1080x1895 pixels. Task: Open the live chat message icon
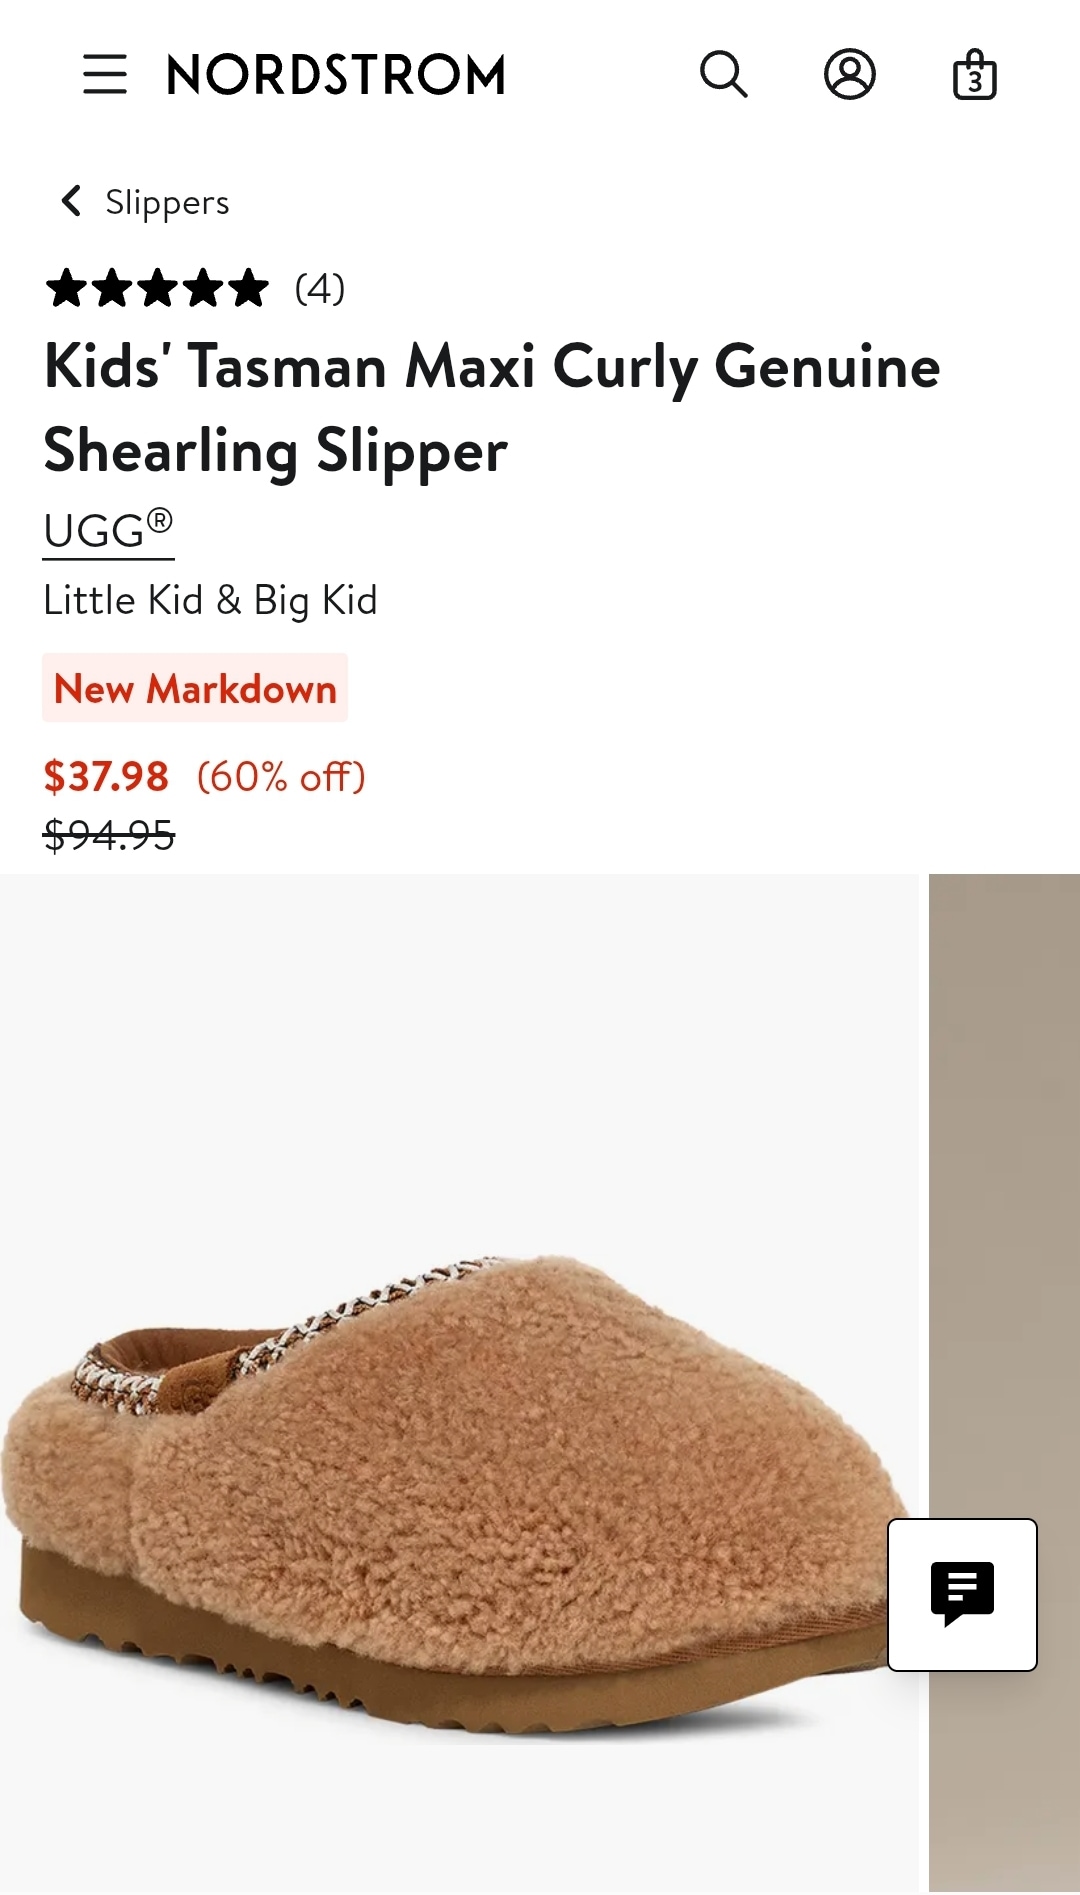point(962,1594)
